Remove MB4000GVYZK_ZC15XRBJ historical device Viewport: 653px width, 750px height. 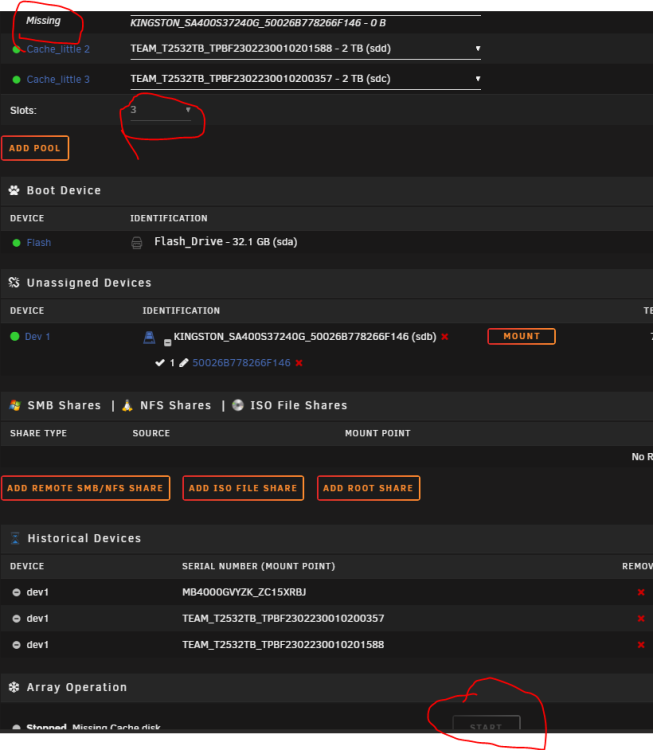(641, 593)
